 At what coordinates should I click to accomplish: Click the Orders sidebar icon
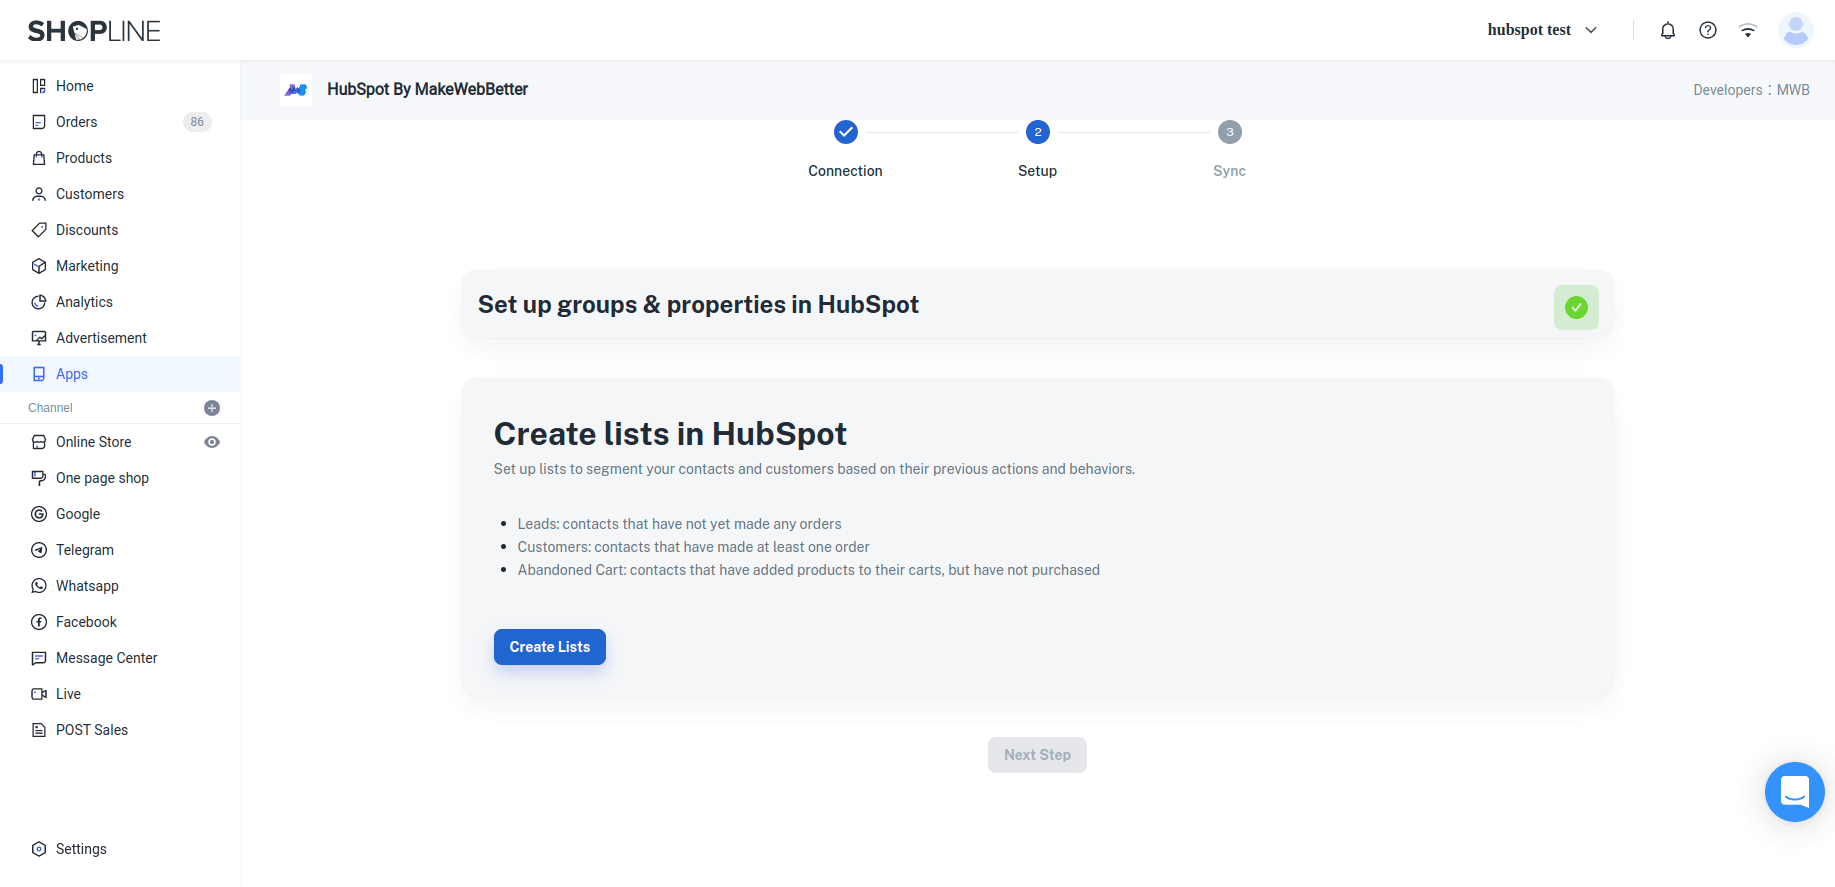pos(39,122)
